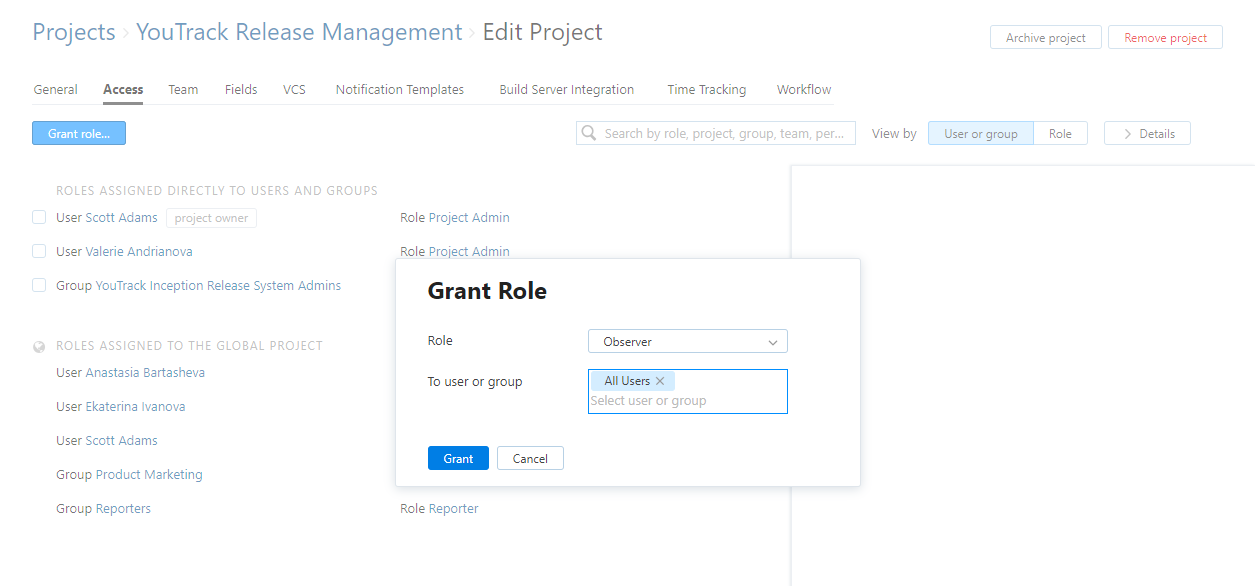Click the role search box
The image size is (1255, 586).
(725, 134)
